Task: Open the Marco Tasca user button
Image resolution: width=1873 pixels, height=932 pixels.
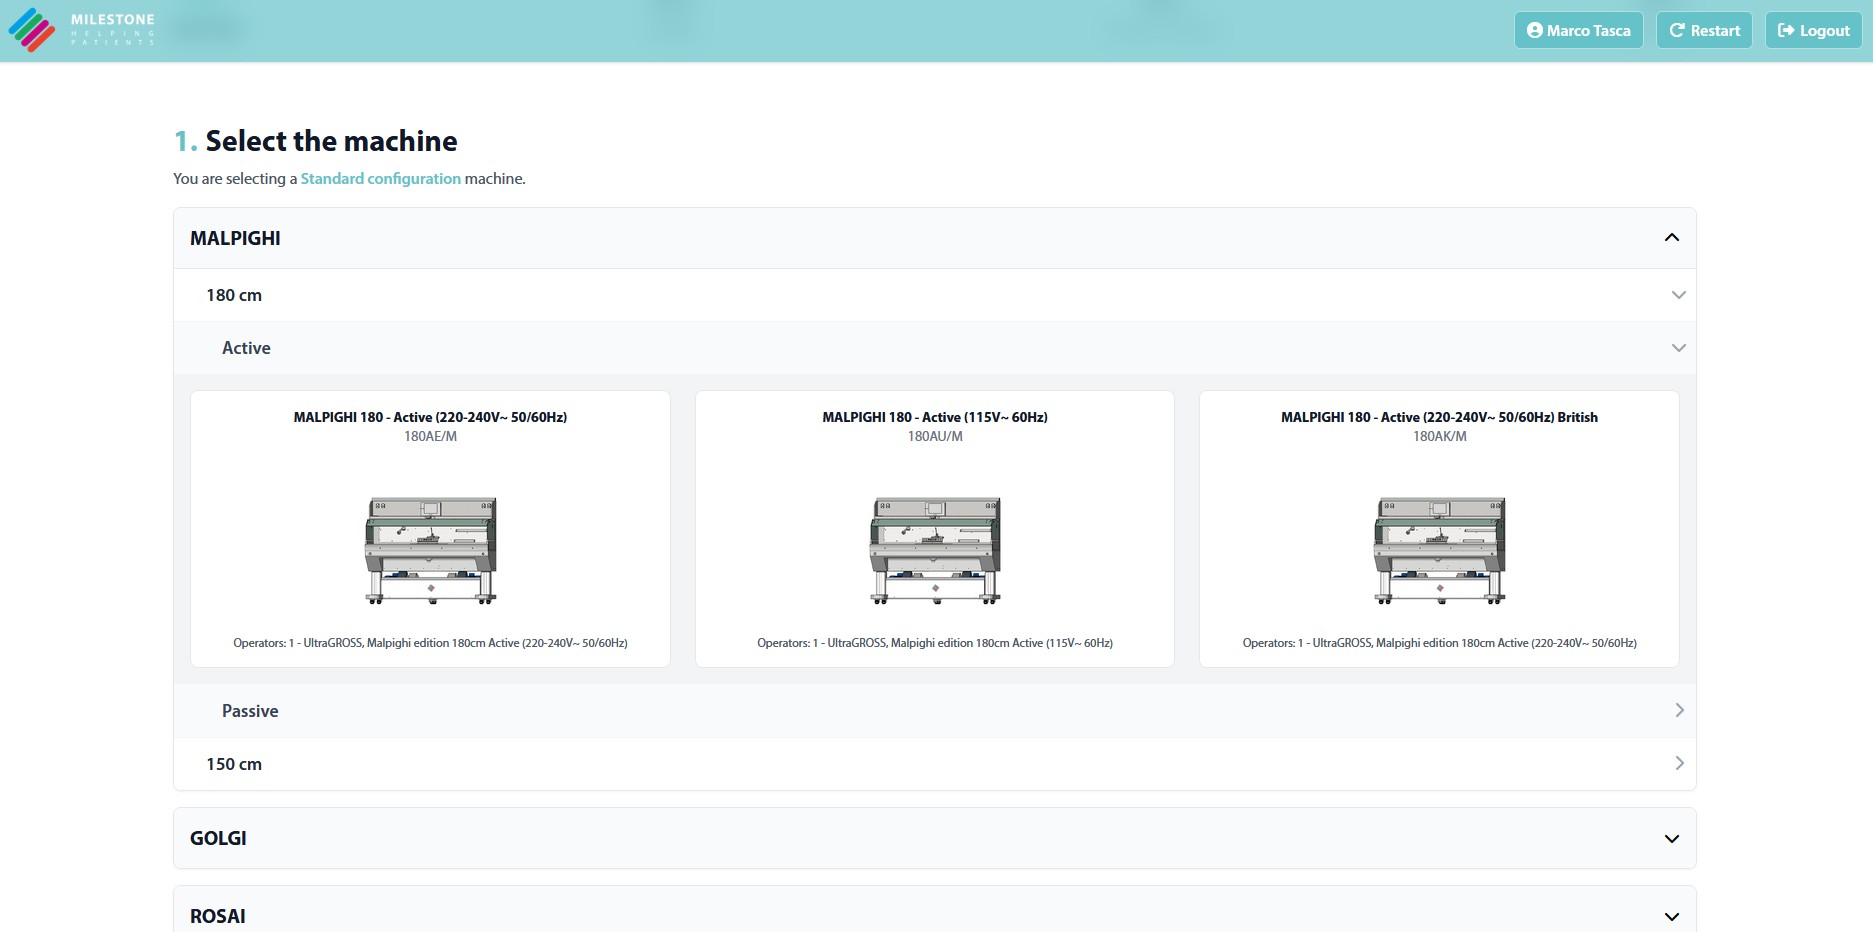Action: pos(1578,30)
